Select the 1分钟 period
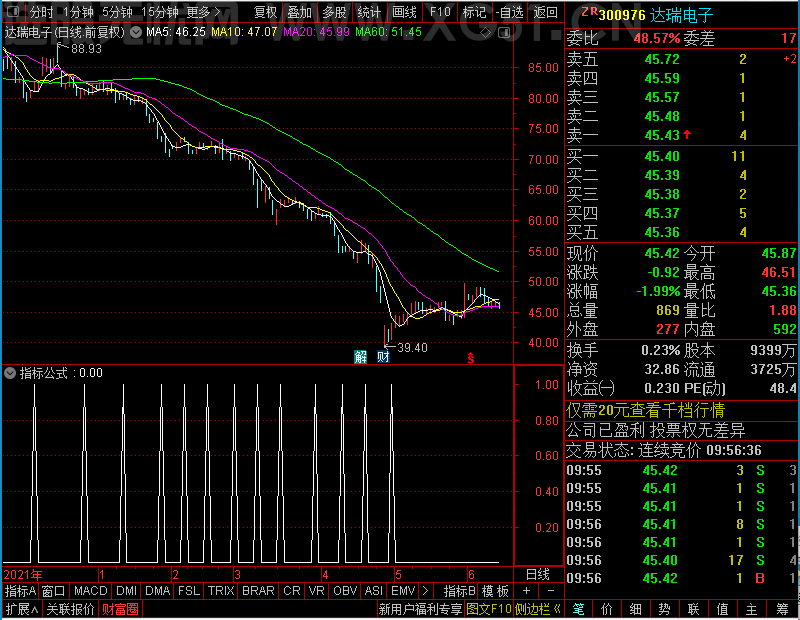 [x=78, y=12]
